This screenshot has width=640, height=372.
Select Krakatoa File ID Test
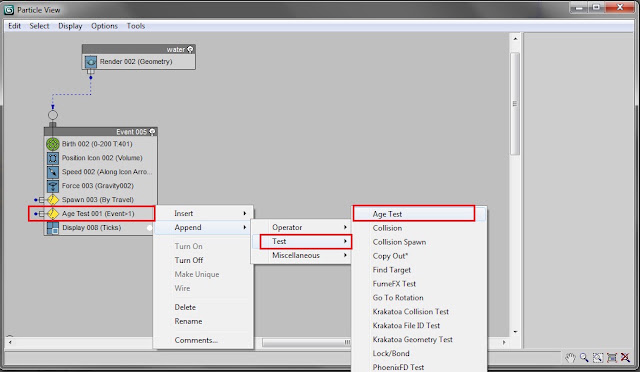pos(419,325)
